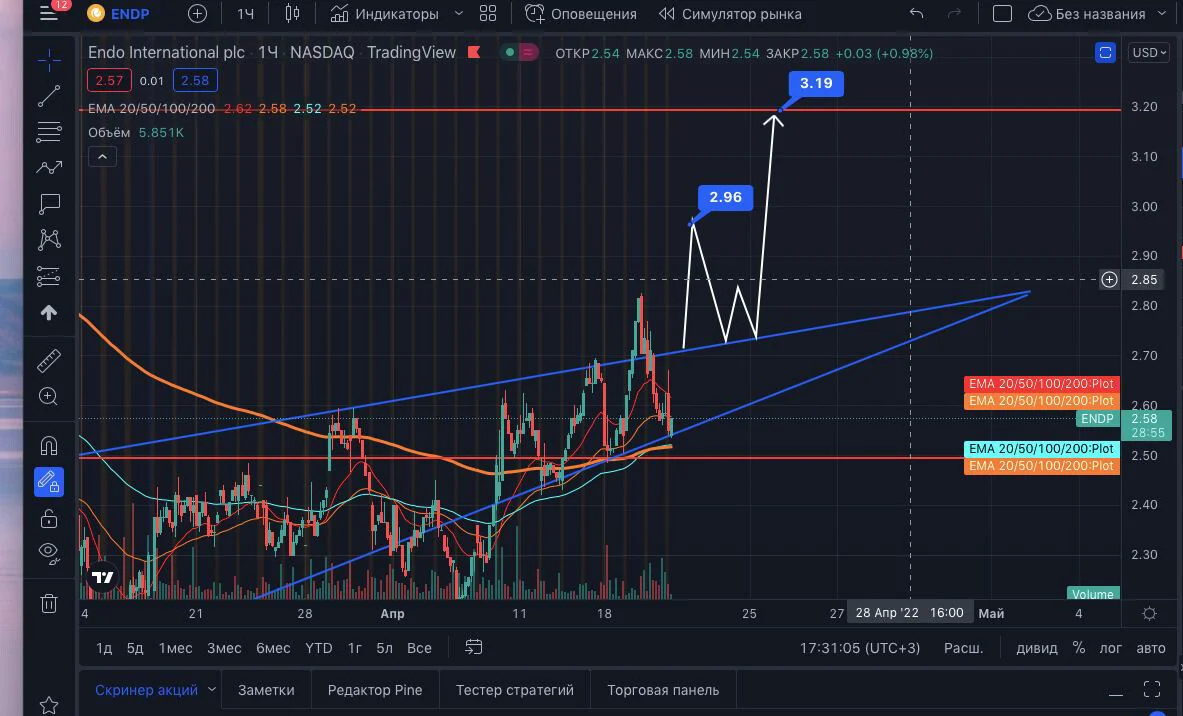Open Fibonacci and Gann tools
The width and height of the screenshot is (1183, 716).
tap(49, 132)
